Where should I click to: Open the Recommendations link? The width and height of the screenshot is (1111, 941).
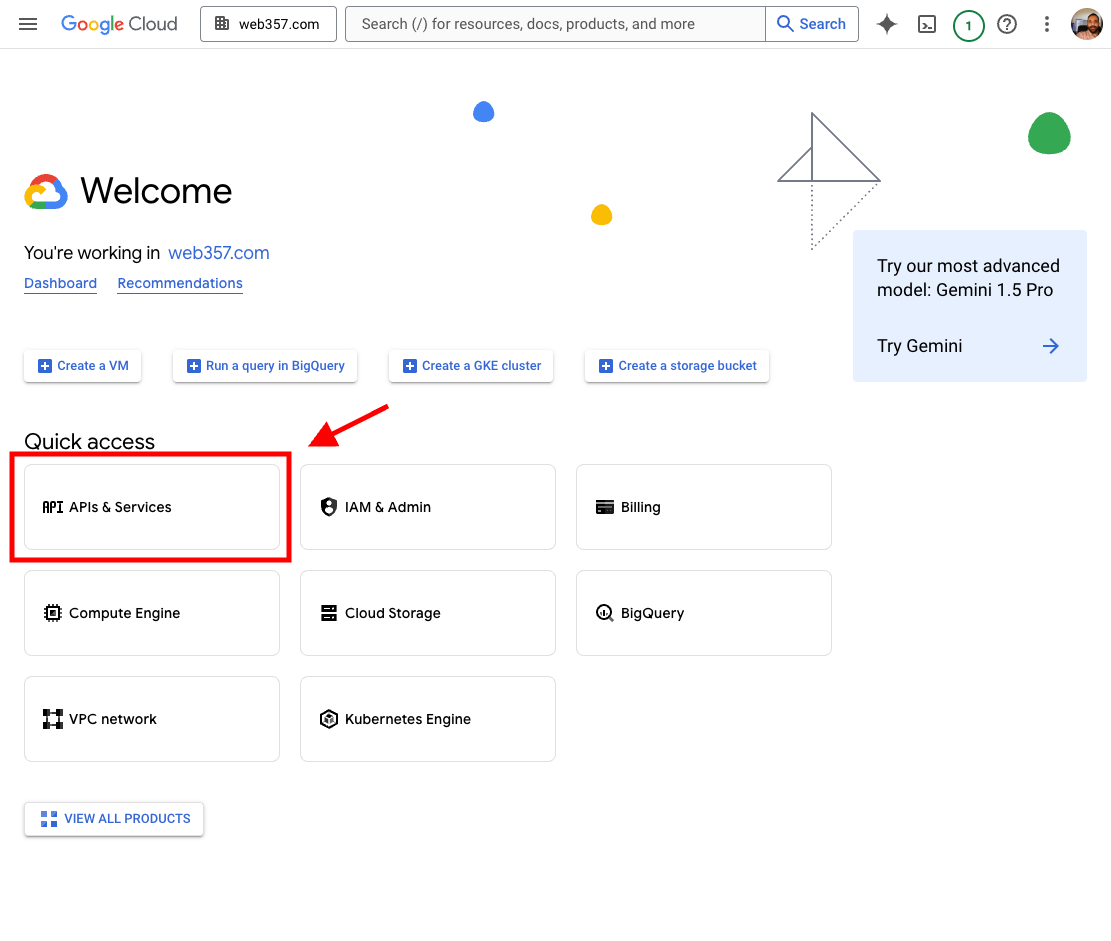point(180,283)
